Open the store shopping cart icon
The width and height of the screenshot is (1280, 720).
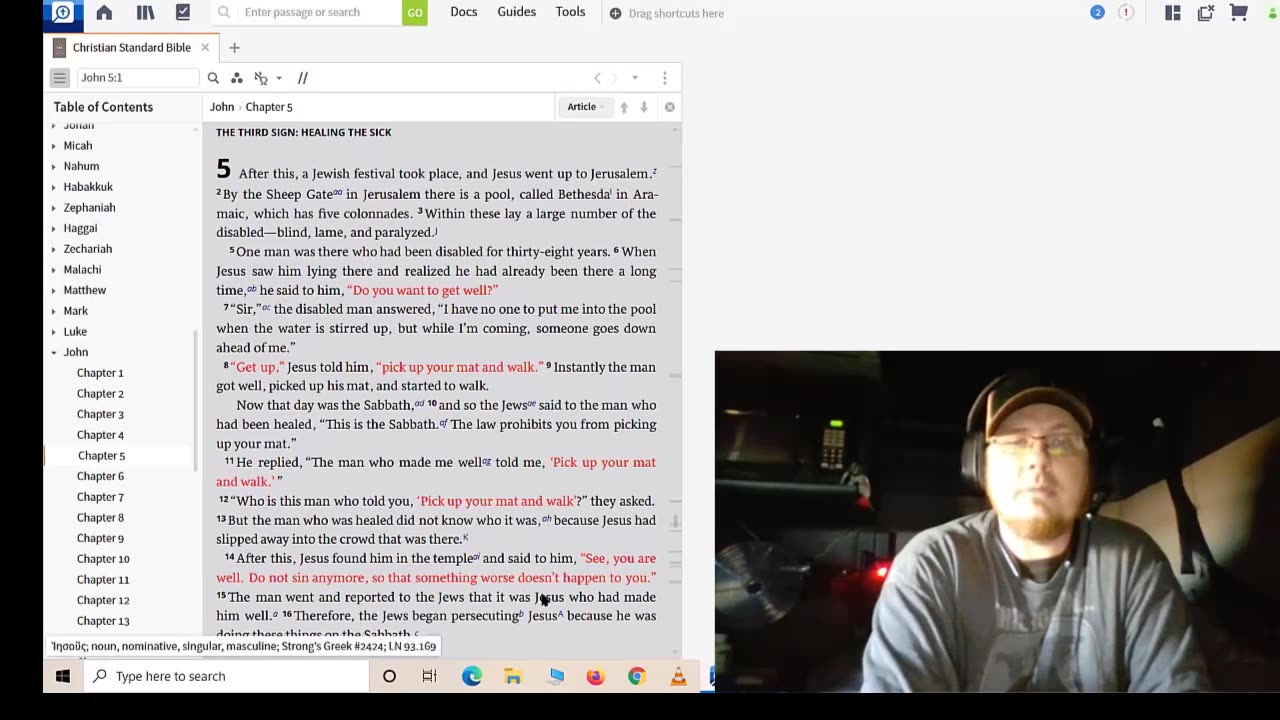[1239, 13]
